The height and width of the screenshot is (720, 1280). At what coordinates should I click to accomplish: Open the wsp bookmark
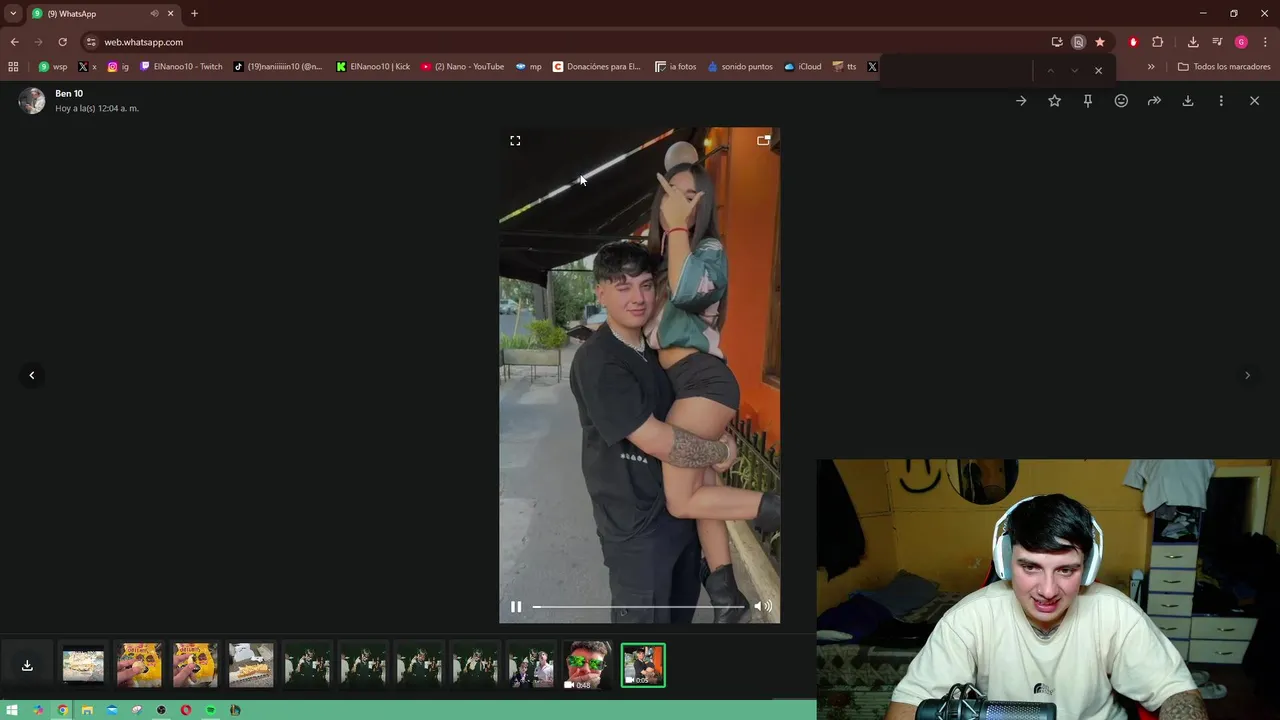[53, 67]
